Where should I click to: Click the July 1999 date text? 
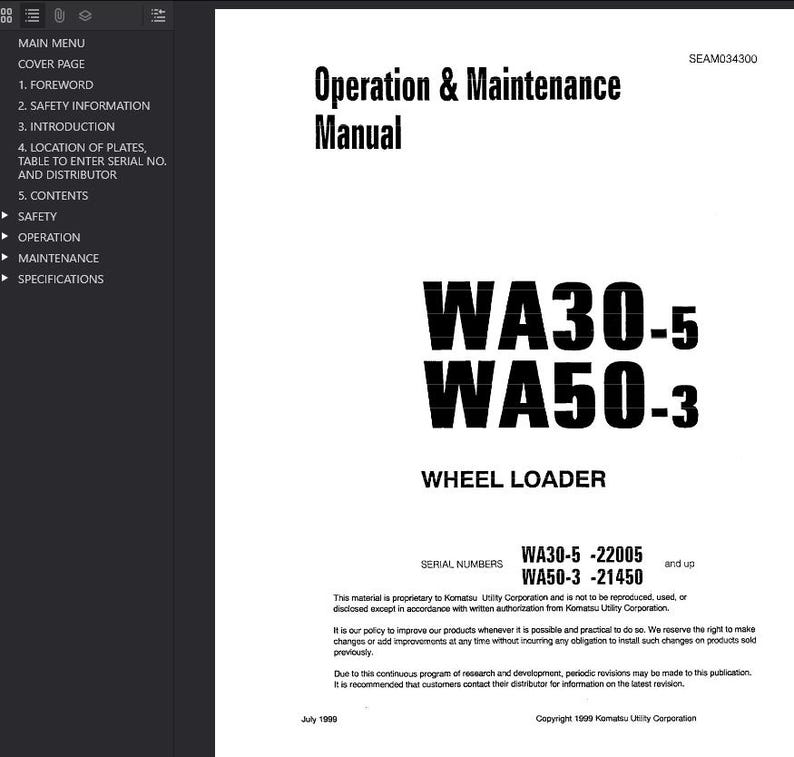319,719
